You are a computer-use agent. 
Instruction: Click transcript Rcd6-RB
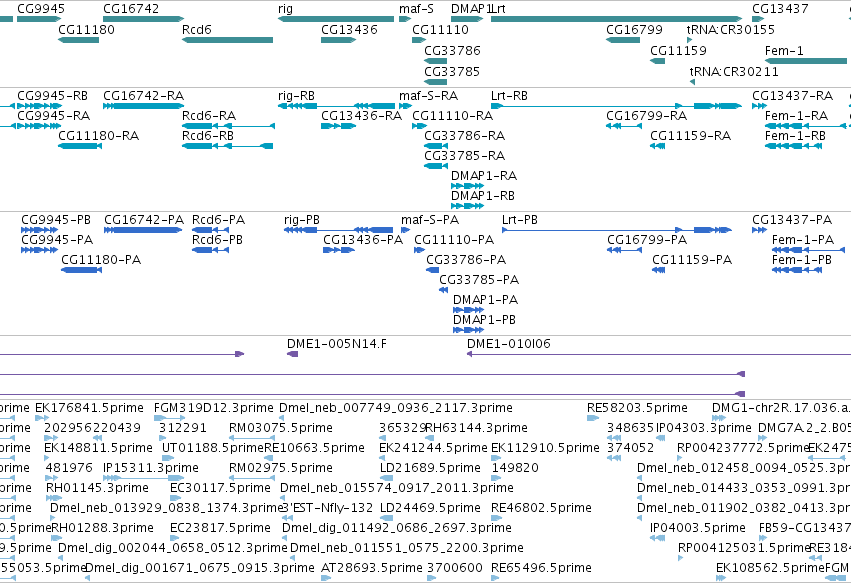tap(208, 136)
